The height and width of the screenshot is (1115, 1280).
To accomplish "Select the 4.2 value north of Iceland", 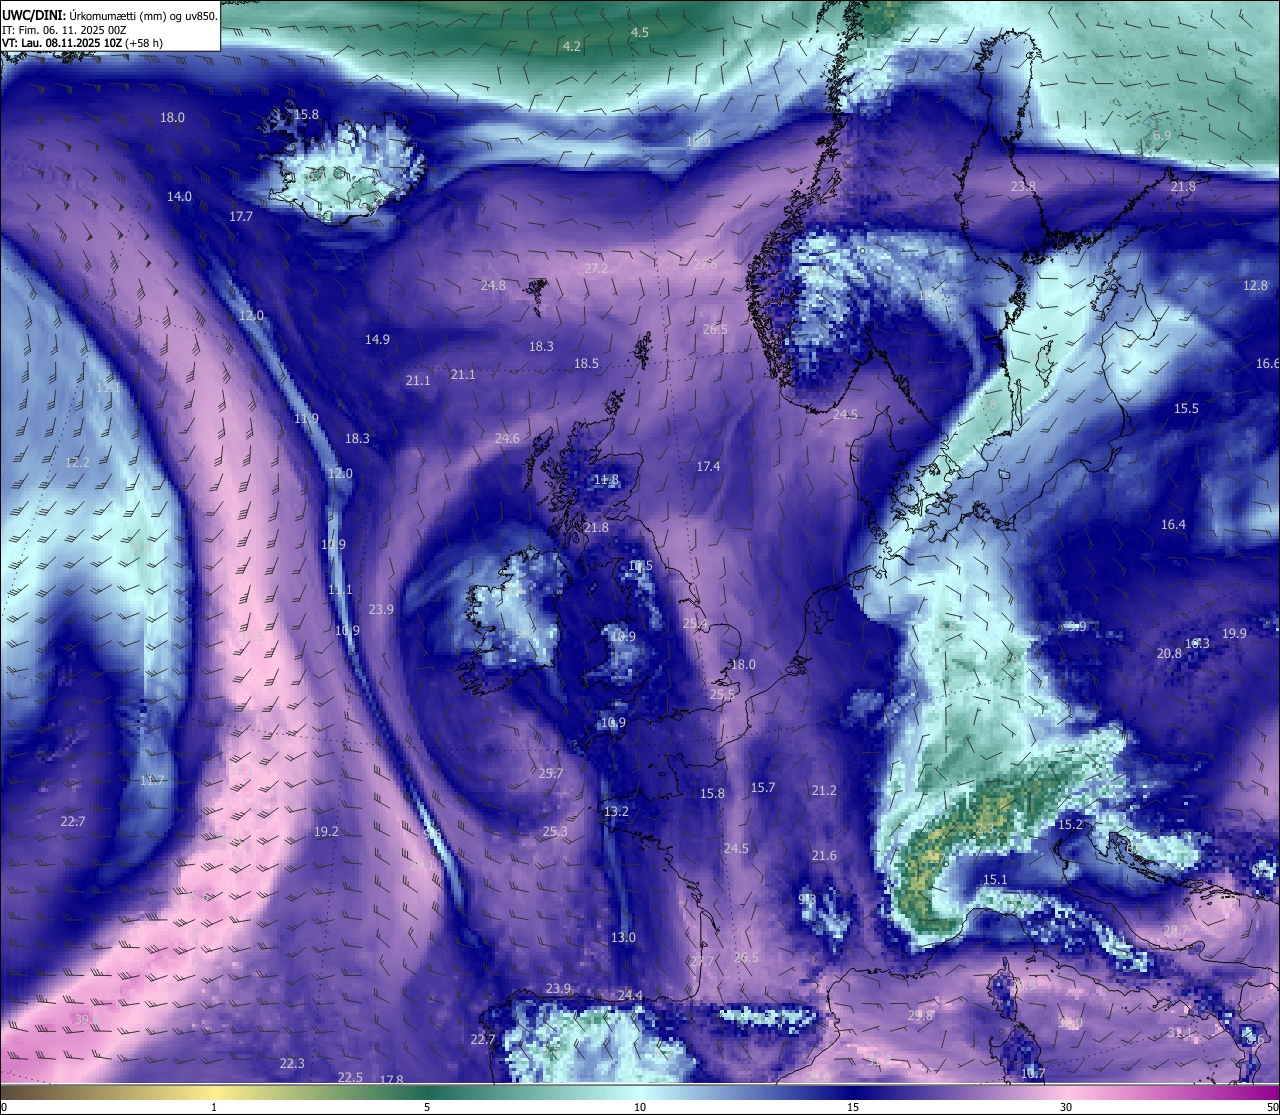I will (572, 46).
